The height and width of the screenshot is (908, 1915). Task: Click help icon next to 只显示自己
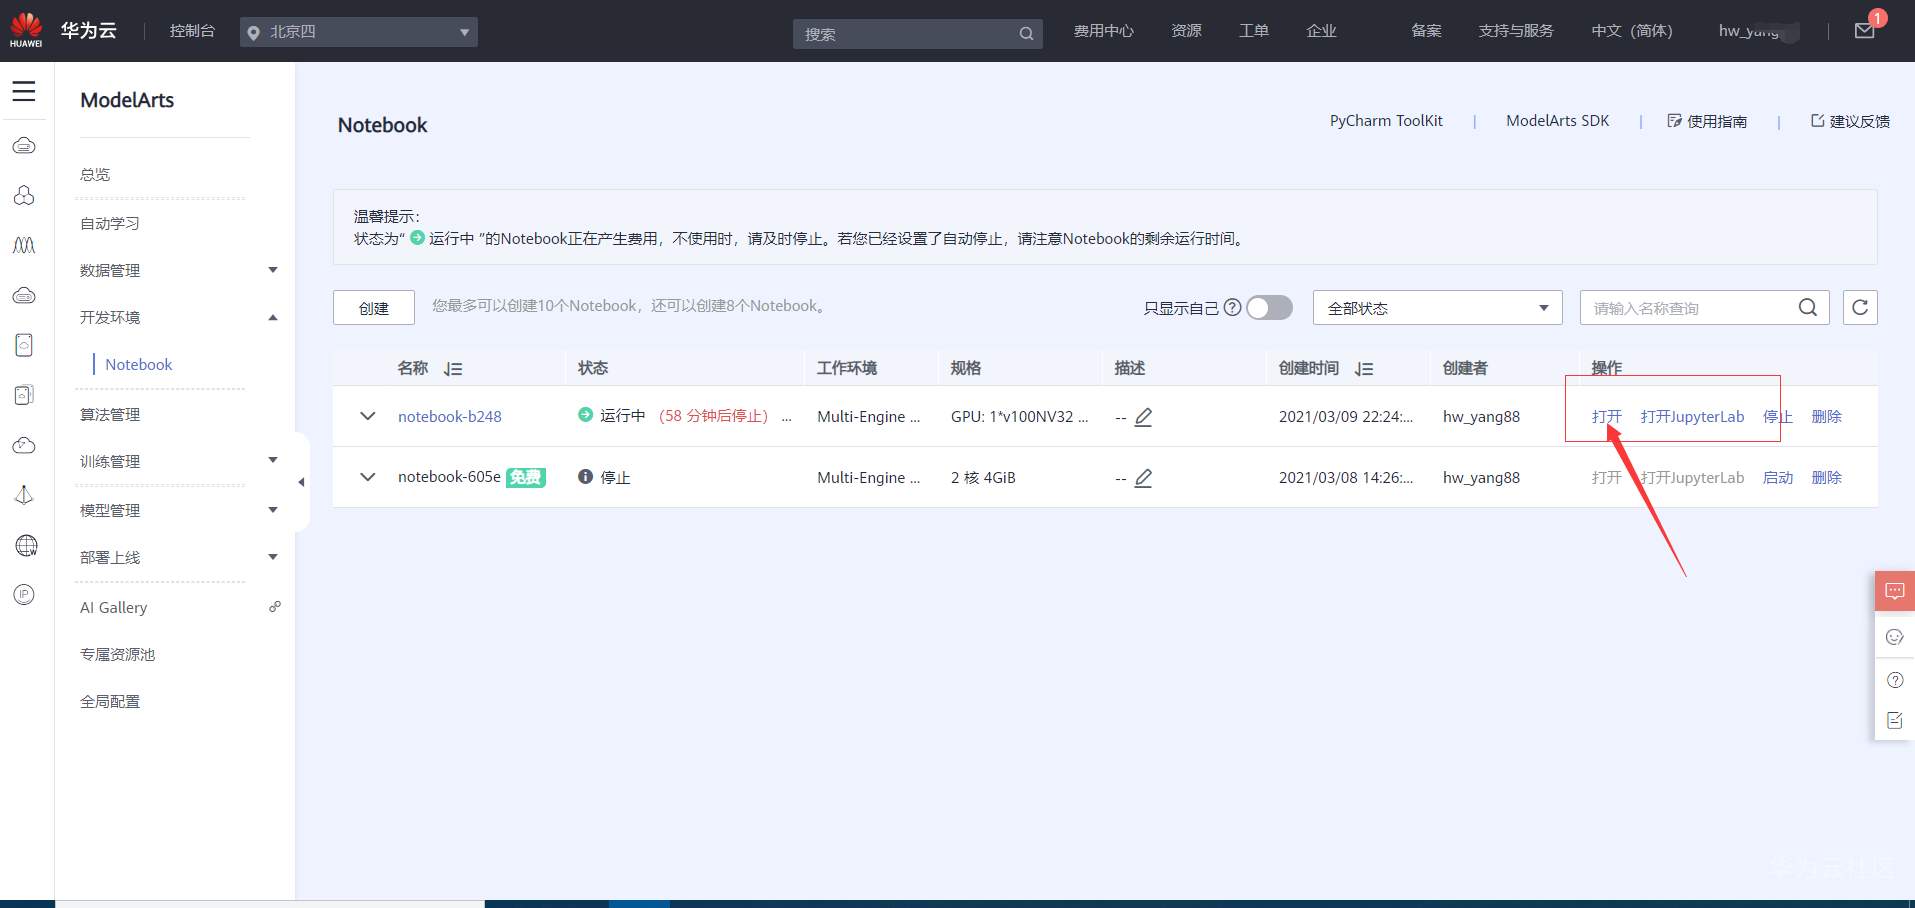pos(1233,307)
